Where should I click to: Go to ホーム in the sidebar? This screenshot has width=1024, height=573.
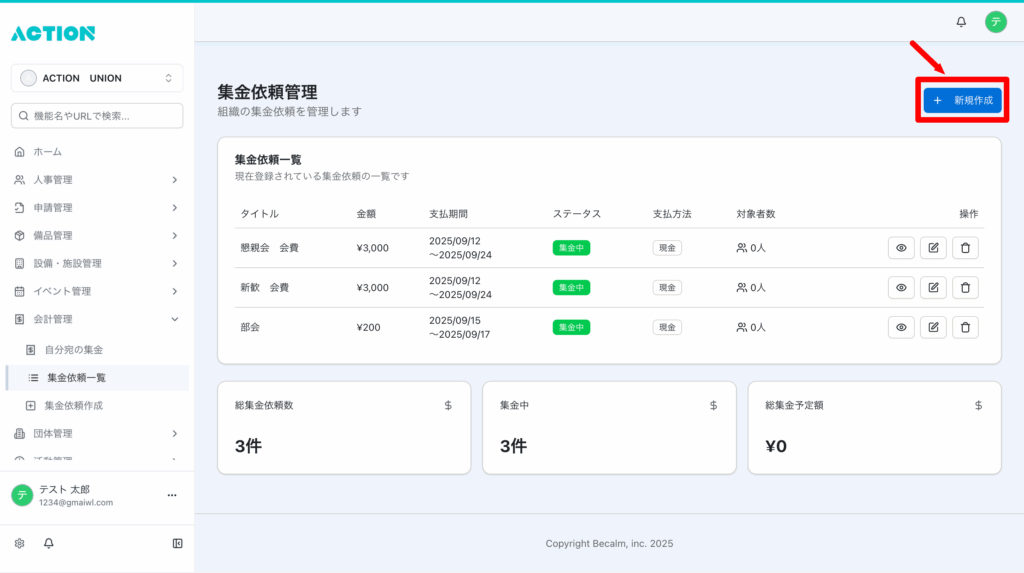47,152
